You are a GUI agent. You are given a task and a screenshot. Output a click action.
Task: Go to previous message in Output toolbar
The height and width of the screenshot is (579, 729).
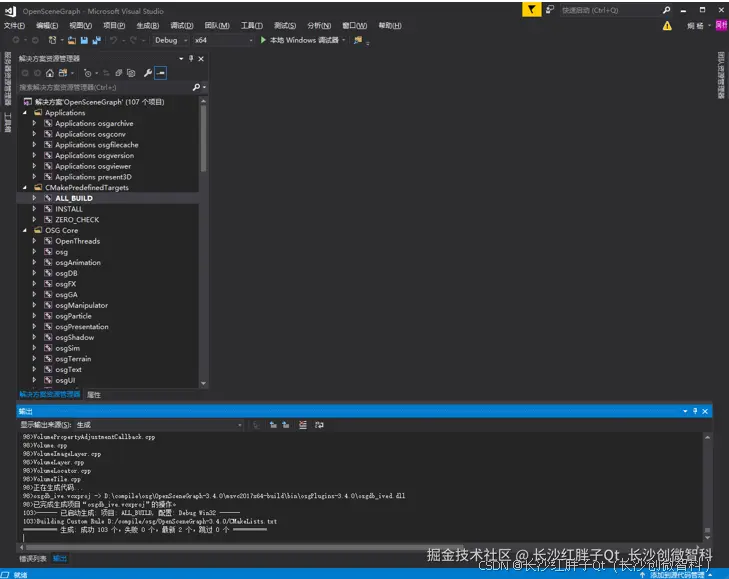click(273, 425)
